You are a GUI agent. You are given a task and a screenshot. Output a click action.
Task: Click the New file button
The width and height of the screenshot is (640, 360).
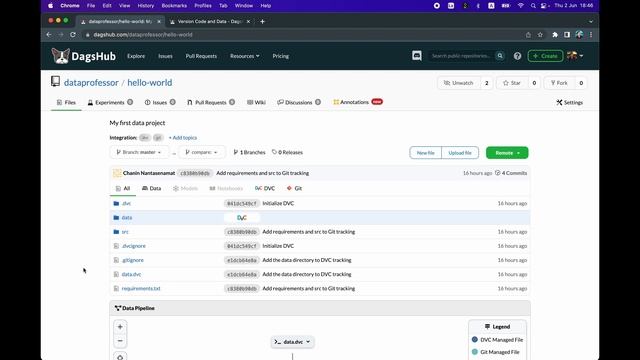pos(425,153)
